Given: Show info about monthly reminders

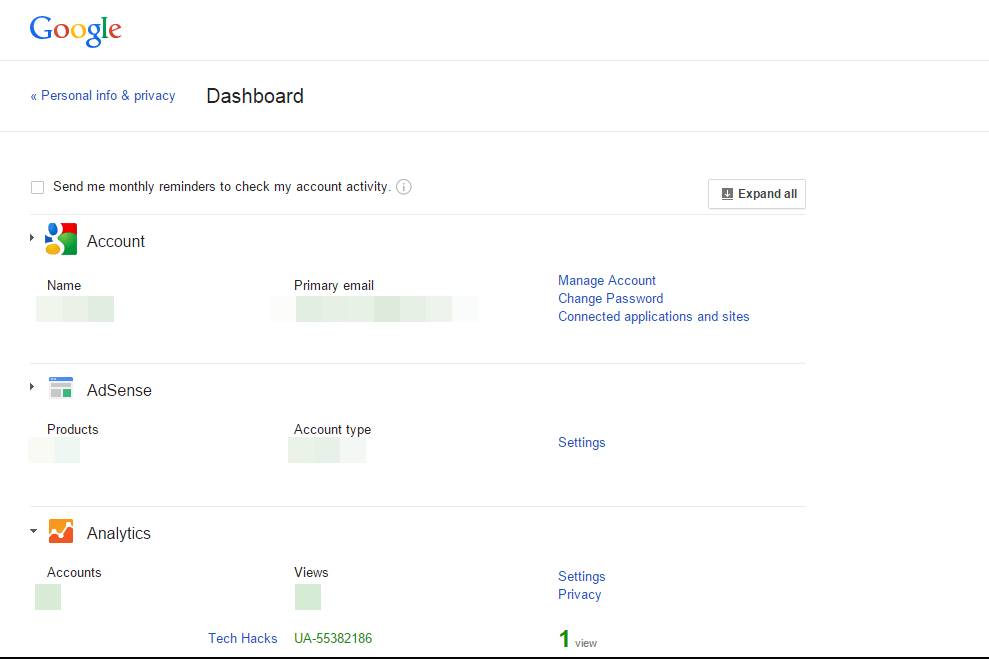Looking at the screenshot, I should [x=404, y=187].
